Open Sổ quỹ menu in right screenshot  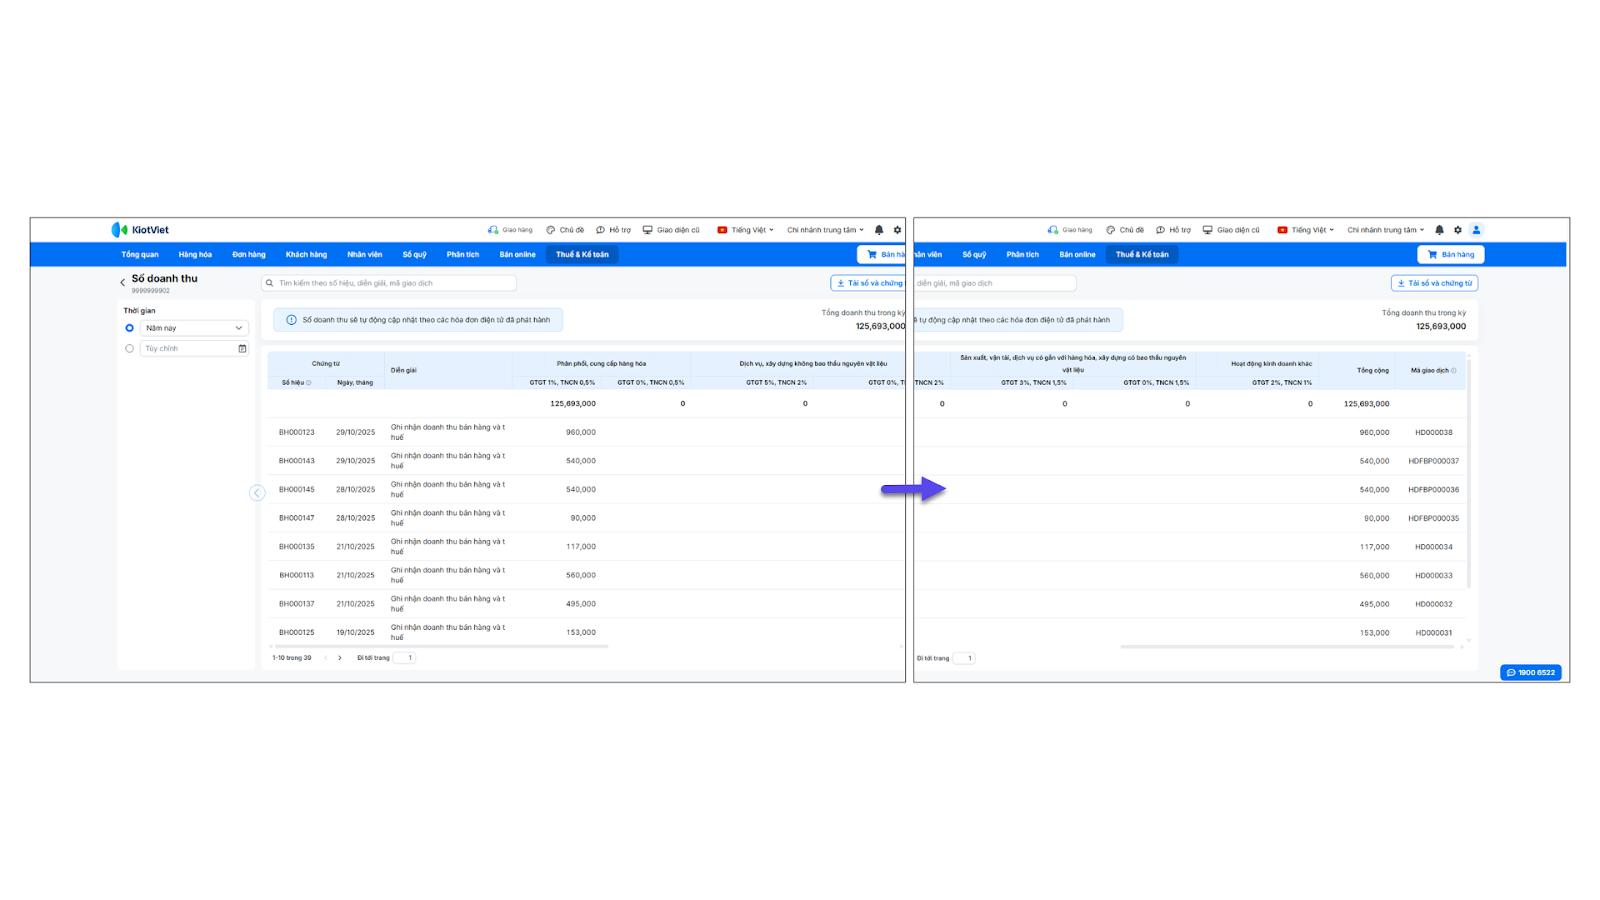click(x=974, y=255)
